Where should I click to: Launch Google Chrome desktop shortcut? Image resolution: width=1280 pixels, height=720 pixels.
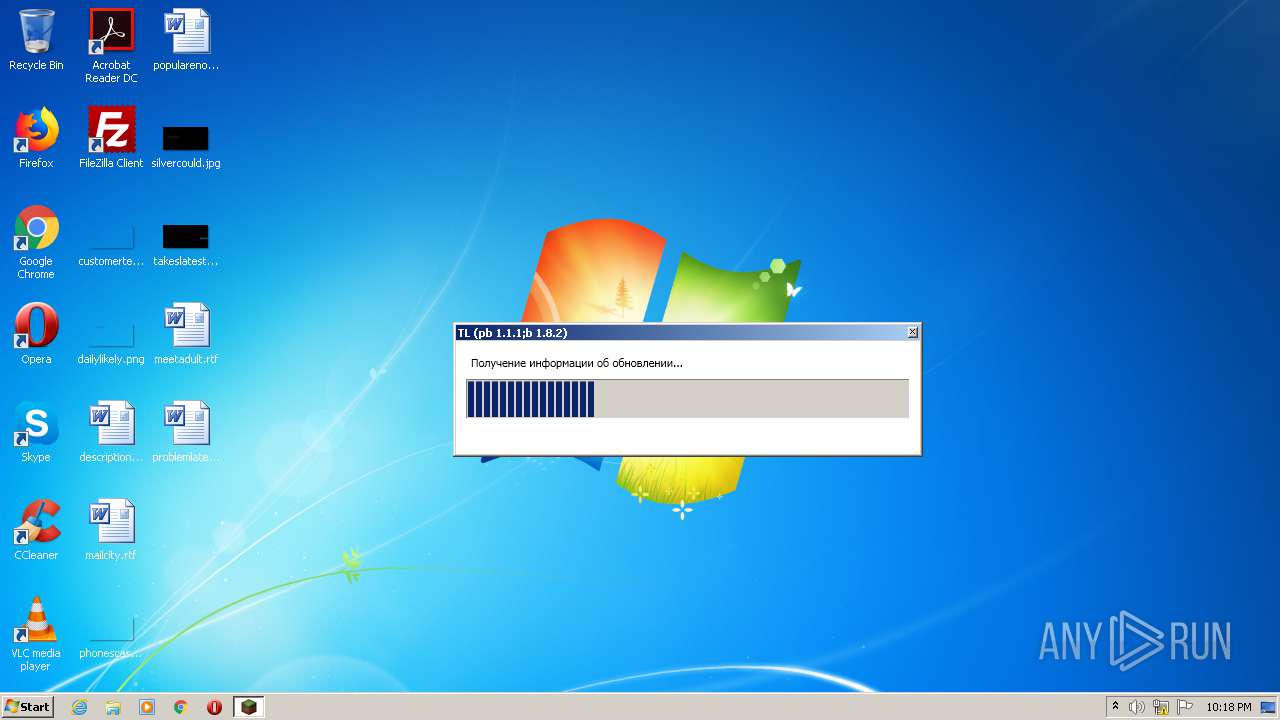[x=36, y=242]
